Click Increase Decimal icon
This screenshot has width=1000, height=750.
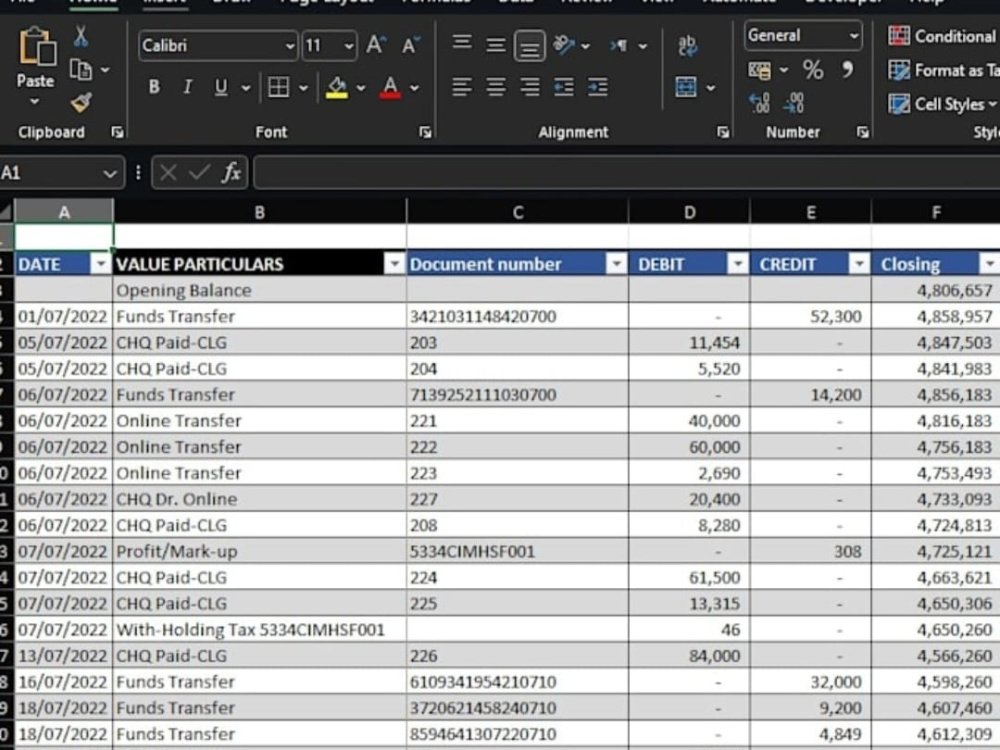(759, 103)
